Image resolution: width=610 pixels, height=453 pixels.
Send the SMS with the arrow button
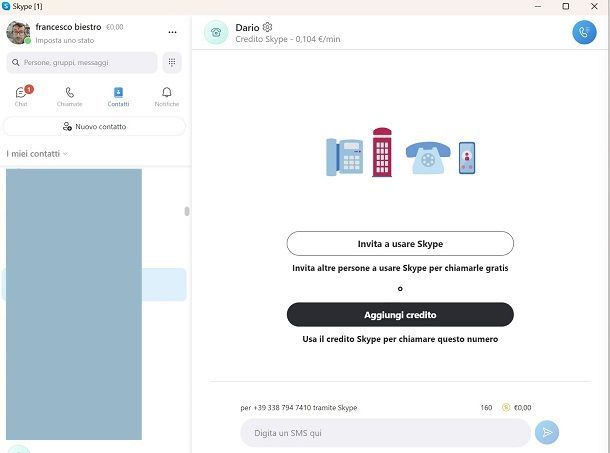547,432
